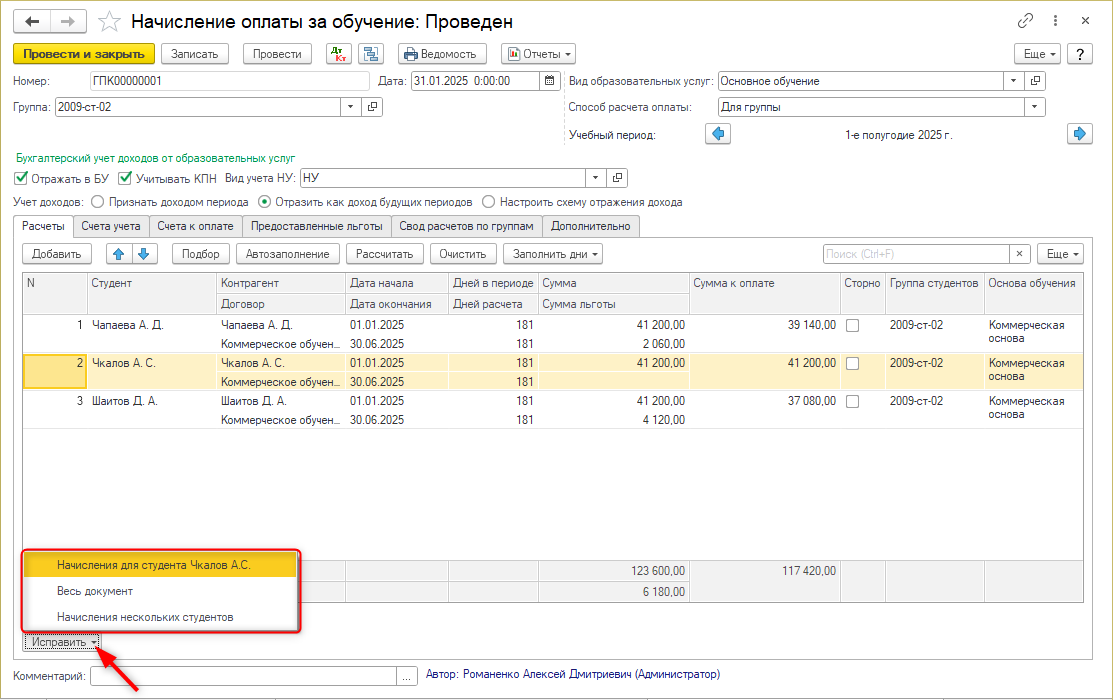This screenshot has height=700, width=1113.
Task: Open help with the question mark button
Action: (1080, 54)
